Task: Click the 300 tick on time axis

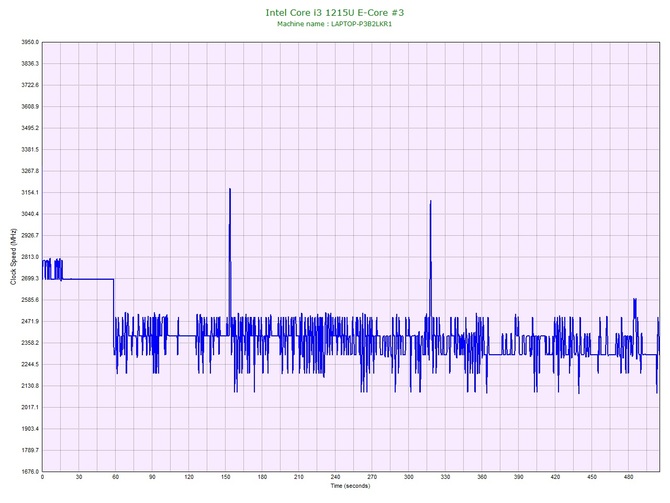Action: tap(409, 477)
